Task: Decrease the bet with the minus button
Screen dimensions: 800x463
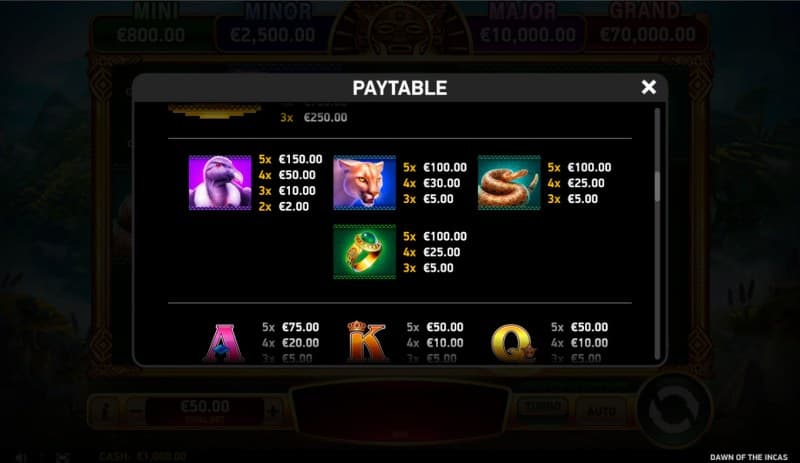Action: [135, 411]
